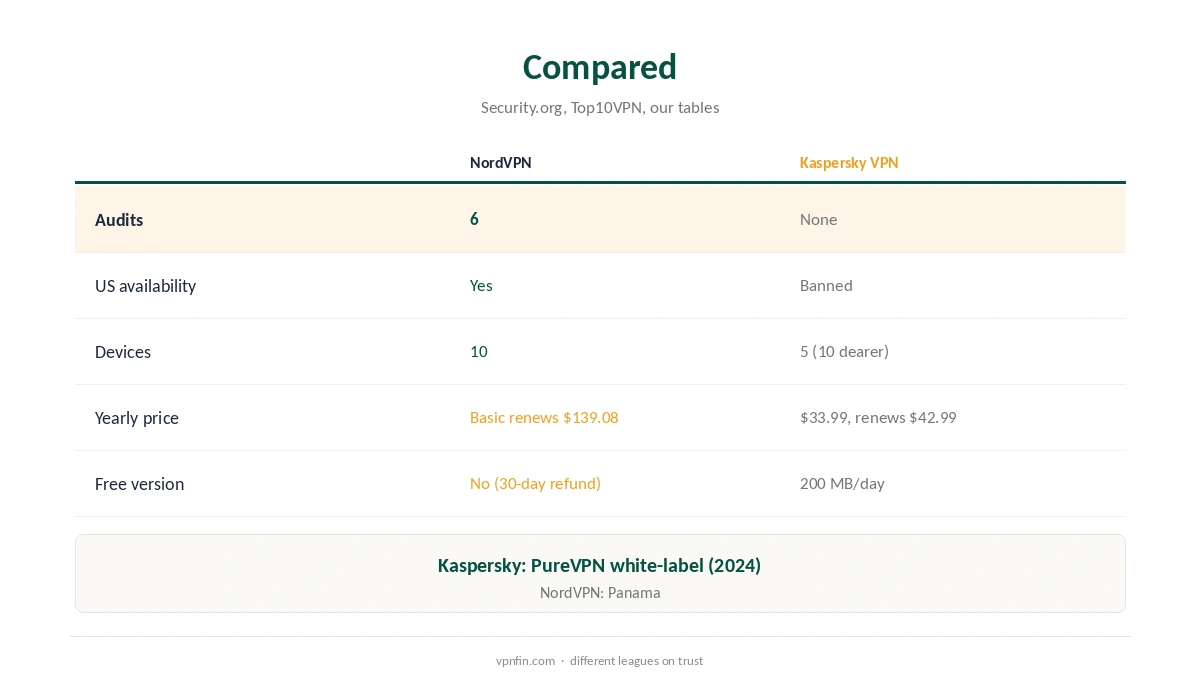Click the 'Compared' heading
The width and height of the screenshot is (1200, 680).
point(600,67)
